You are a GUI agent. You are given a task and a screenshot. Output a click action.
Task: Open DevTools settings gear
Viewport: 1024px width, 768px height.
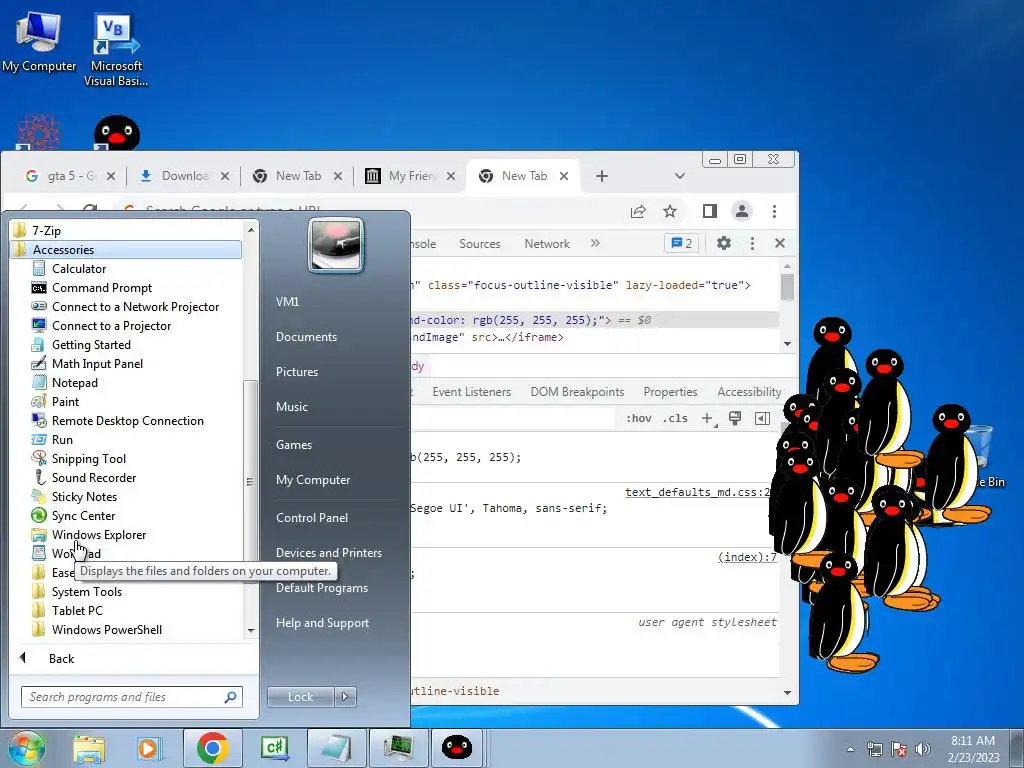click(x=724, y=243)
